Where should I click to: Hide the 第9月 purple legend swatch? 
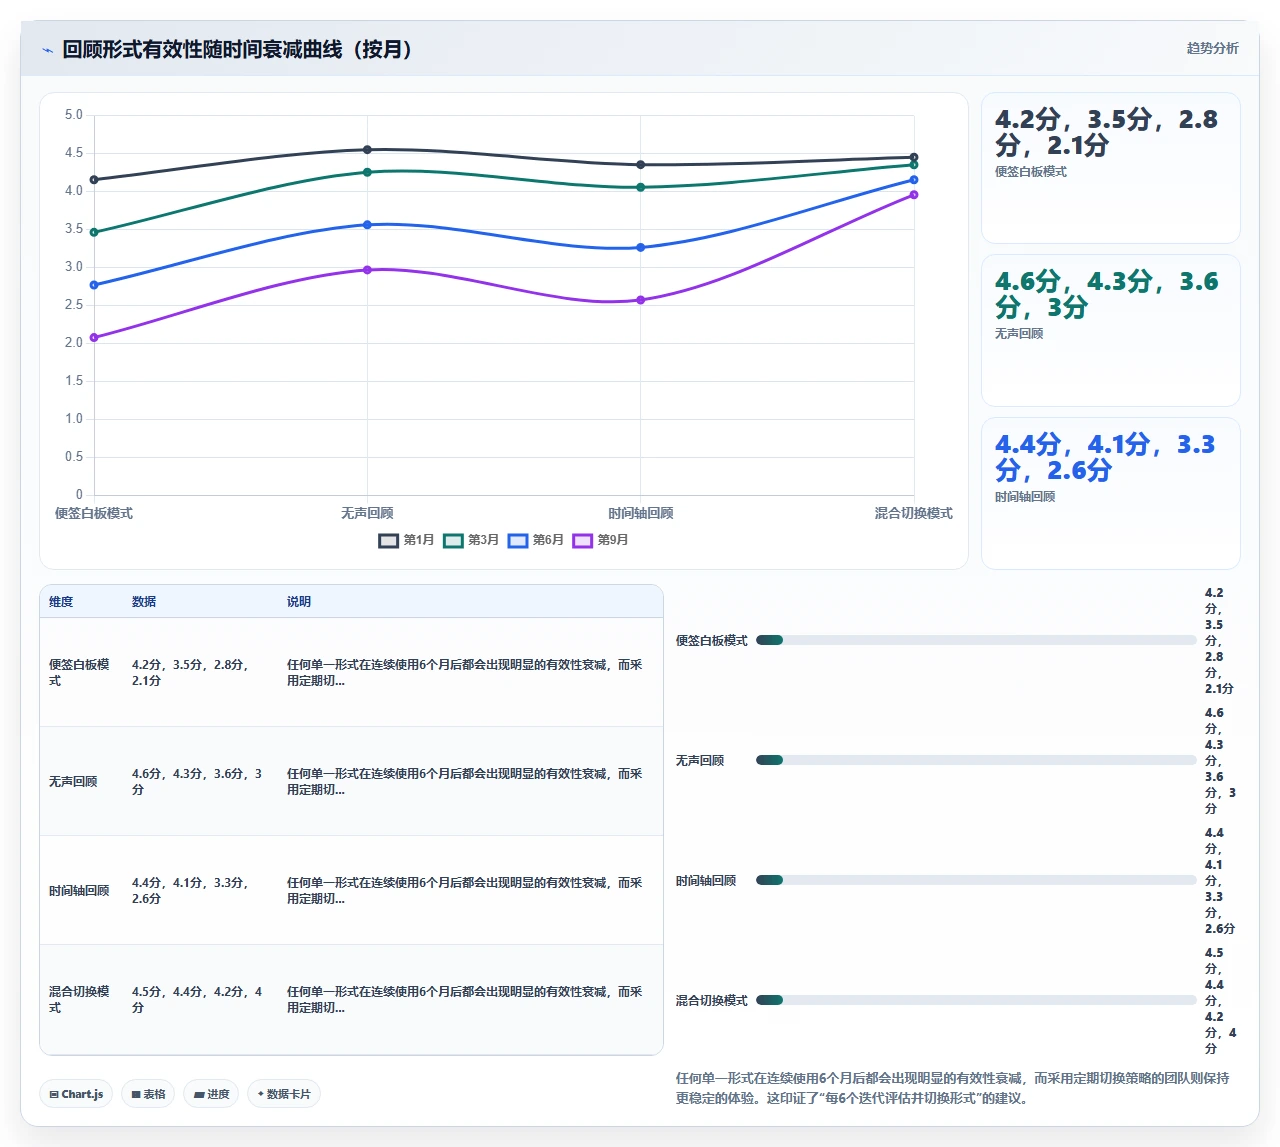tap(583, 540)
